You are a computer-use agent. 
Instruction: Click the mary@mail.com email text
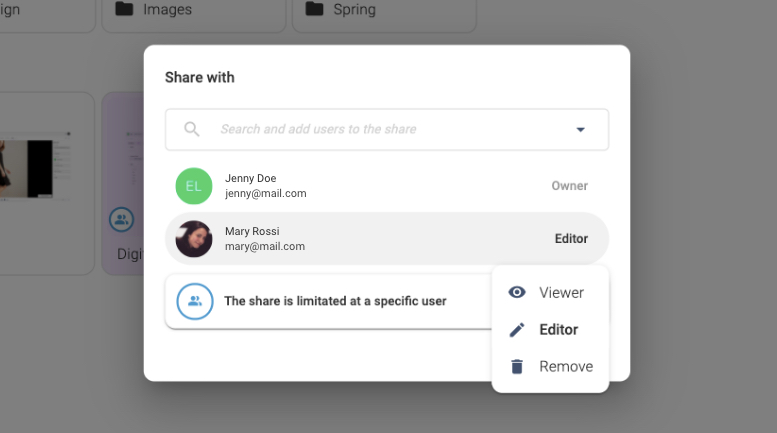(265, 247)
